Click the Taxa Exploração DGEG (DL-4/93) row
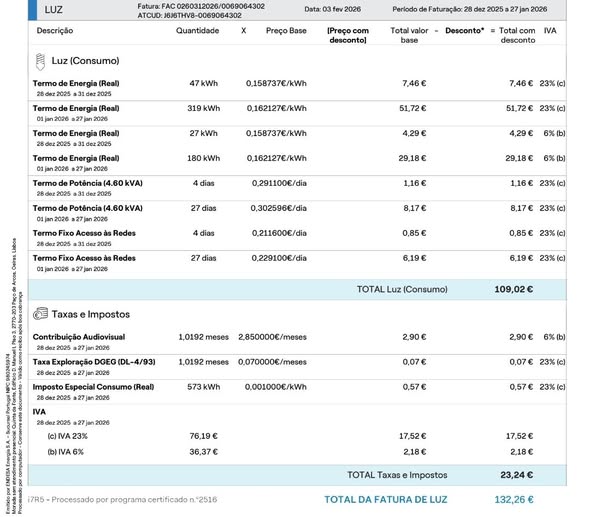590x517 pixels. point(297,366)
